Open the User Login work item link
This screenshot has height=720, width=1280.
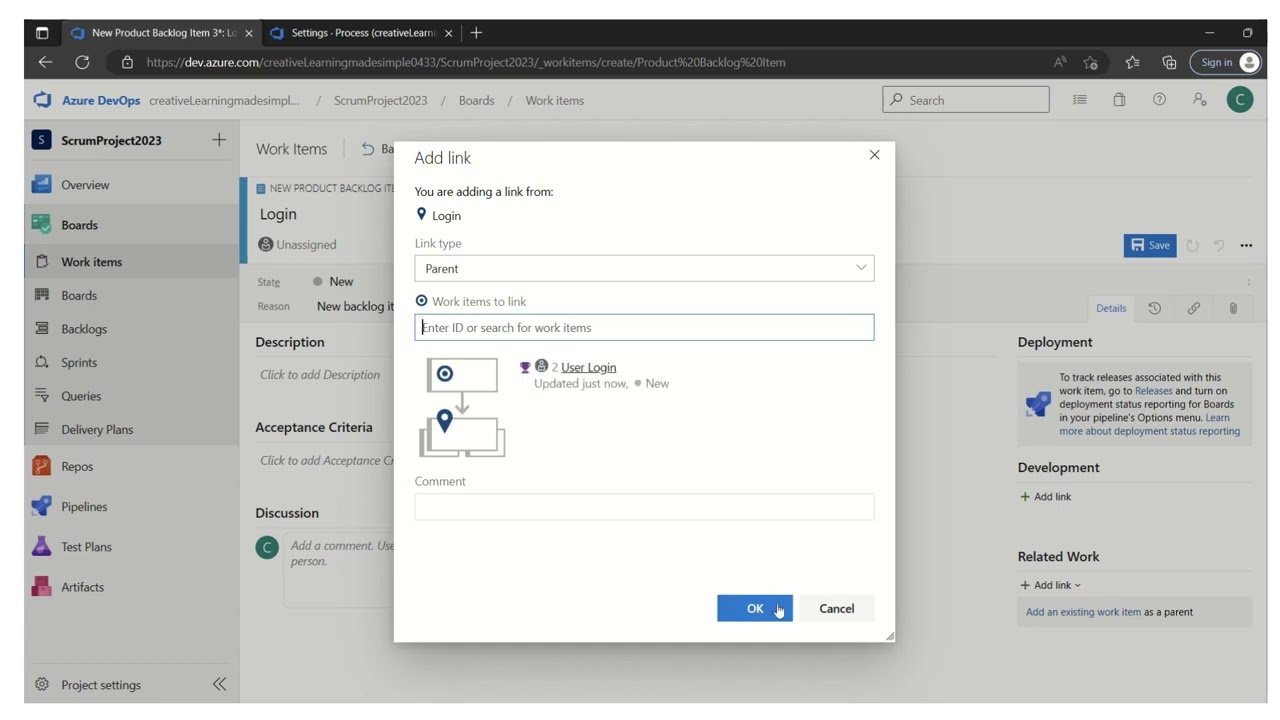point(588,367)
